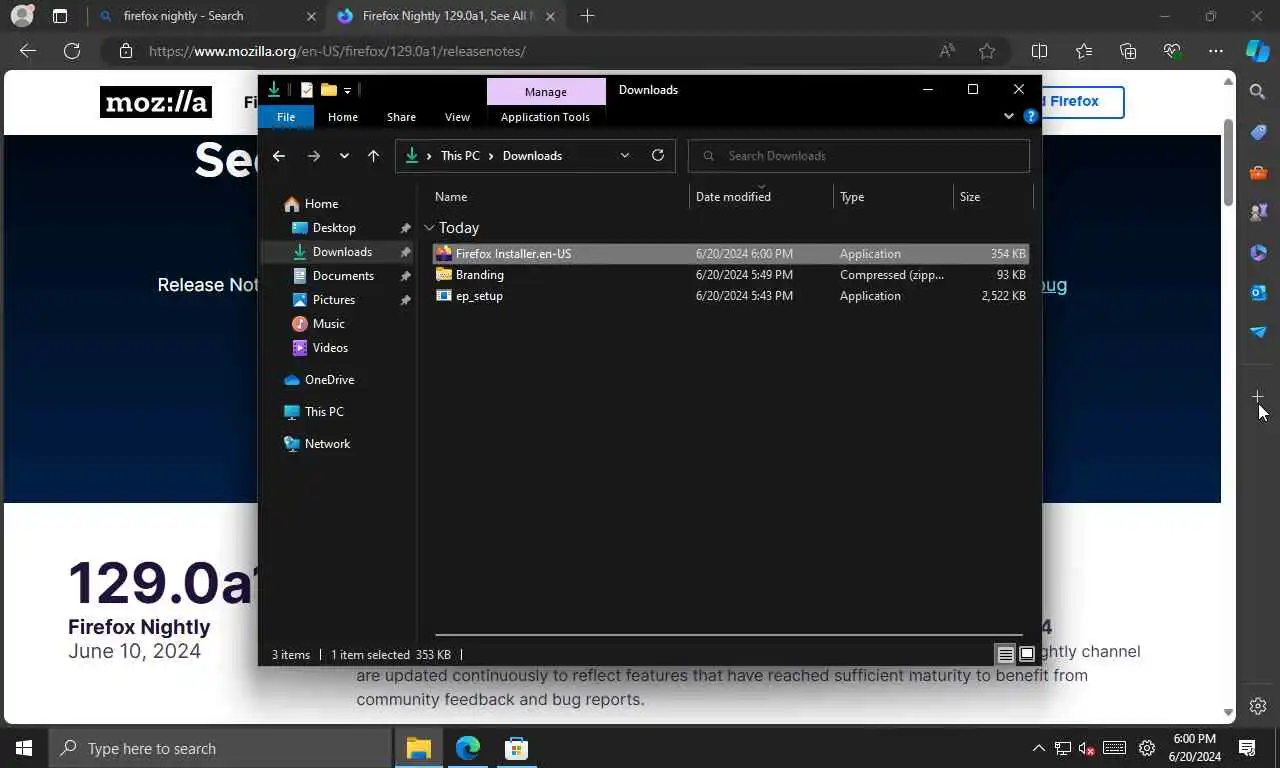
Task: Reload the Mozilla page in Edge
Action: tap(72, 51)
